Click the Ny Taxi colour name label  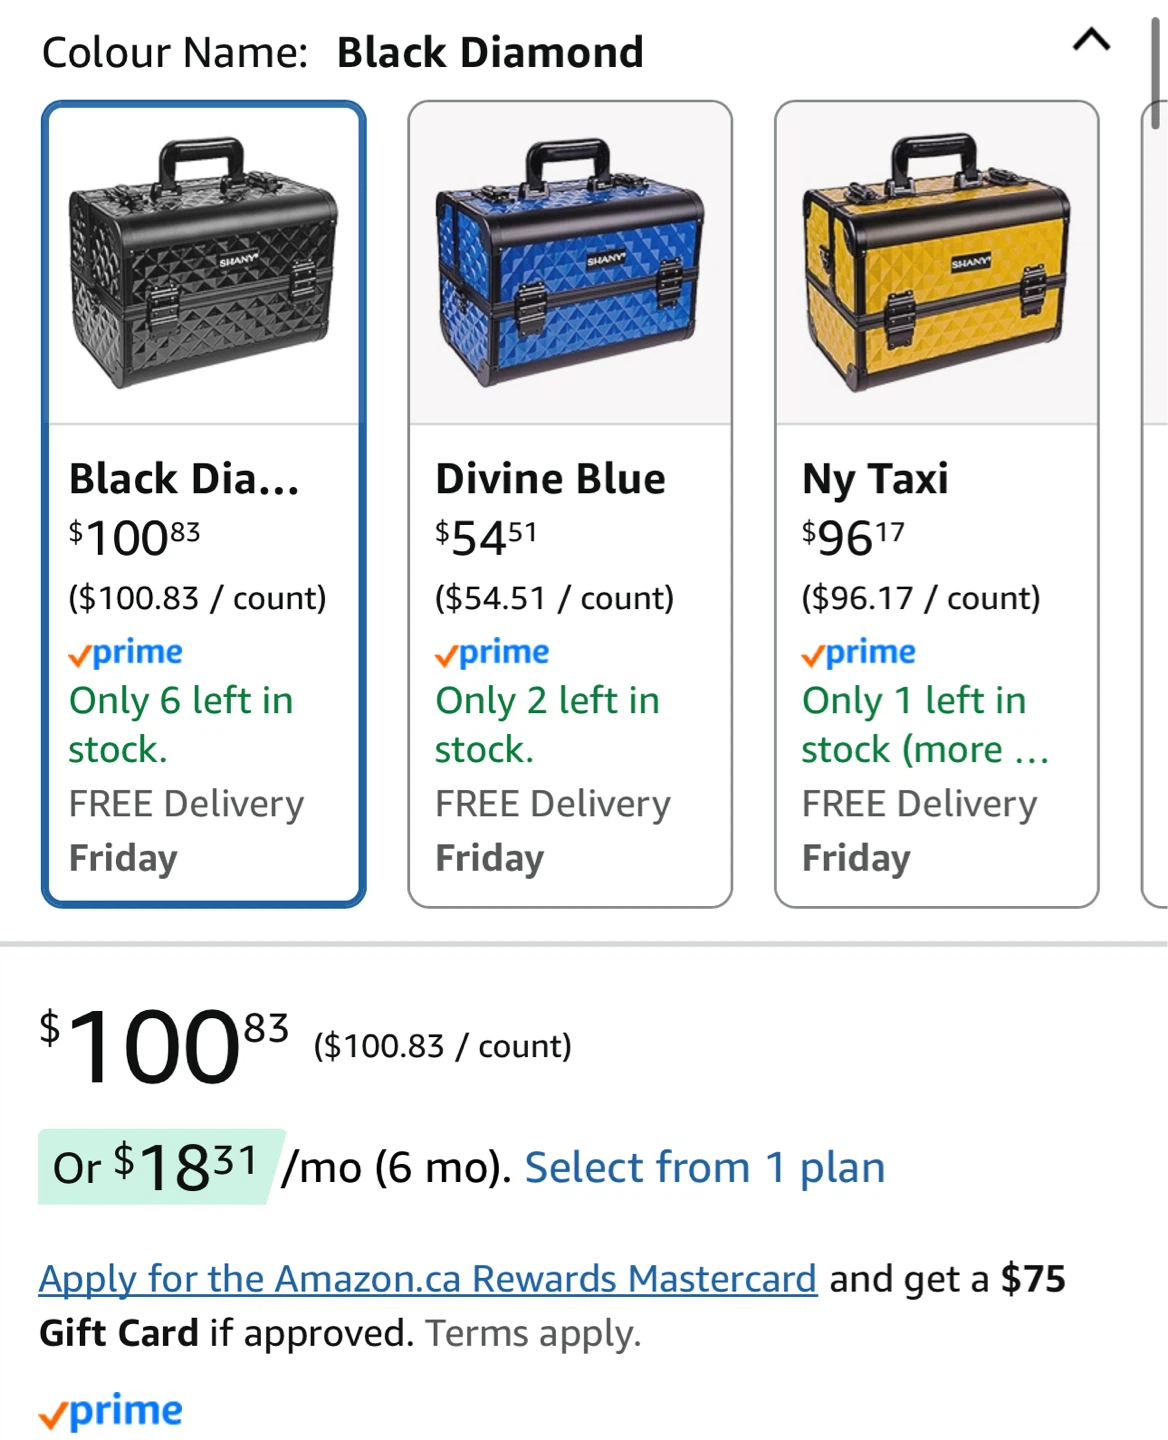(875, 479)
